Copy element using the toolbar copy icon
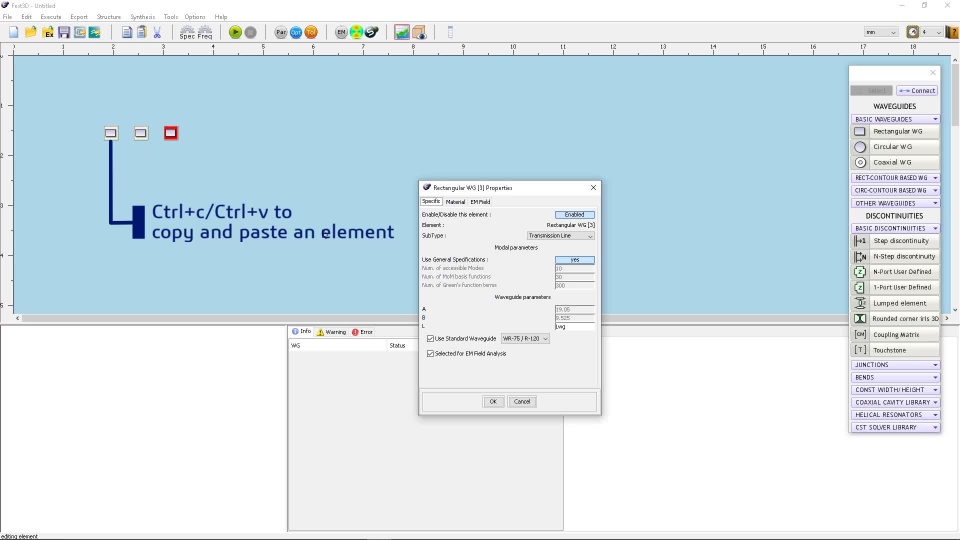 pyautogui.click(x=127, y=32)
